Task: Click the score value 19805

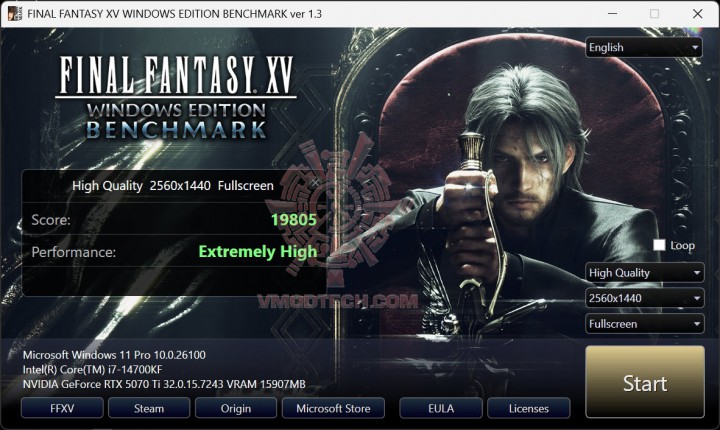Action: tap(294, 220)
